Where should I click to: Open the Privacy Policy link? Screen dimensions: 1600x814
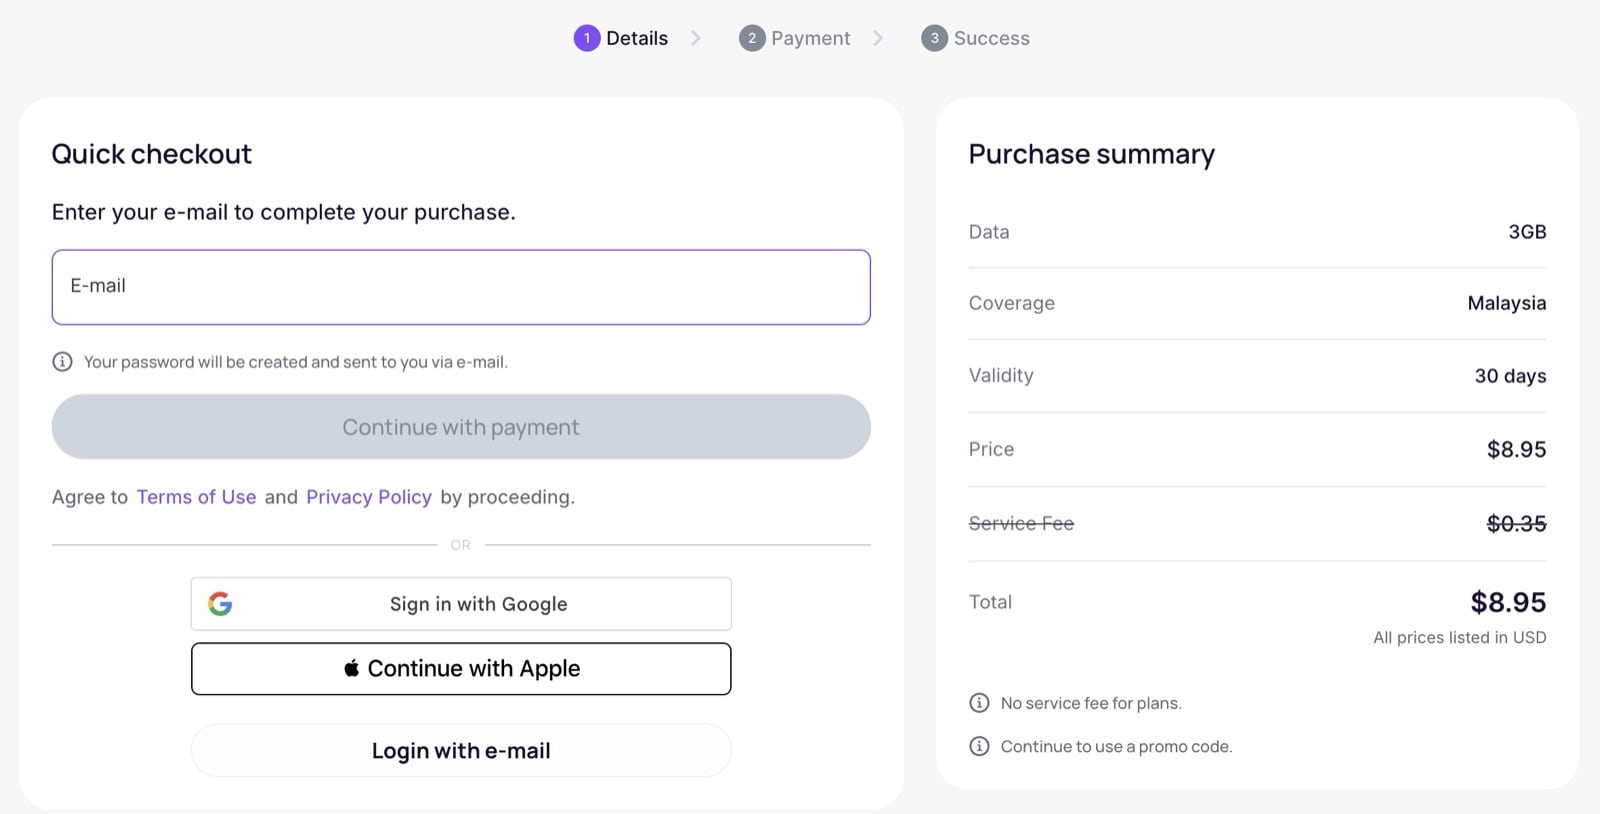(369, 497)
